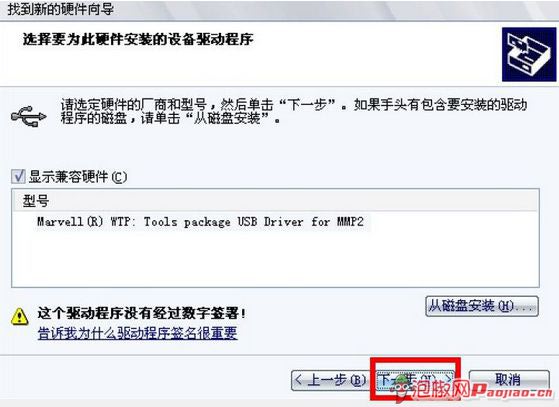Proceed with 下一步(N) button
559x407 pixels.
click(415, 380)
